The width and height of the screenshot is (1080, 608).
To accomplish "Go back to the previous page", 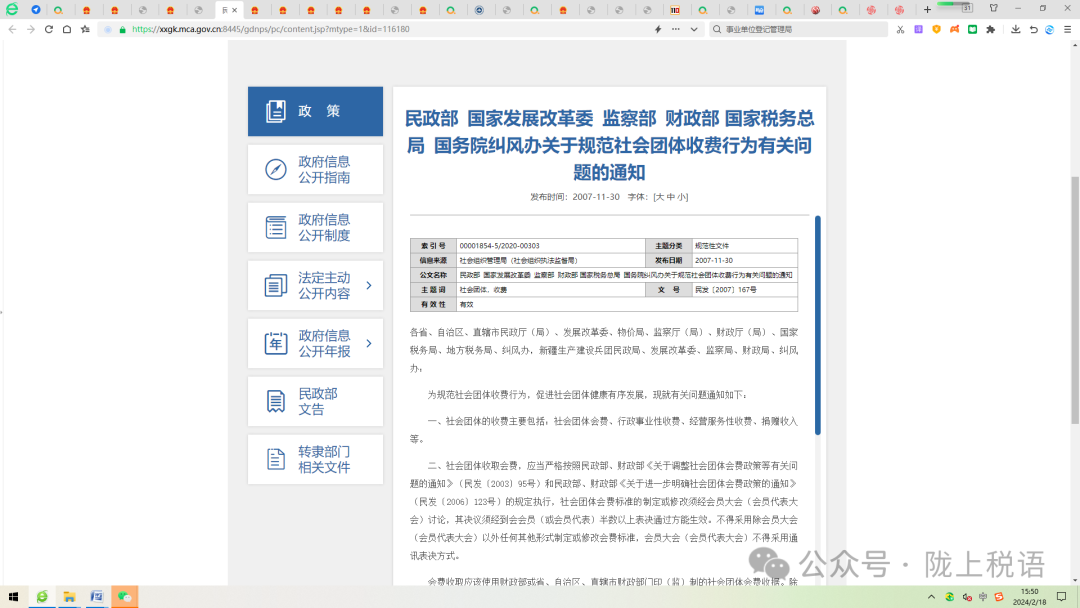I will (x=12, y=30).
